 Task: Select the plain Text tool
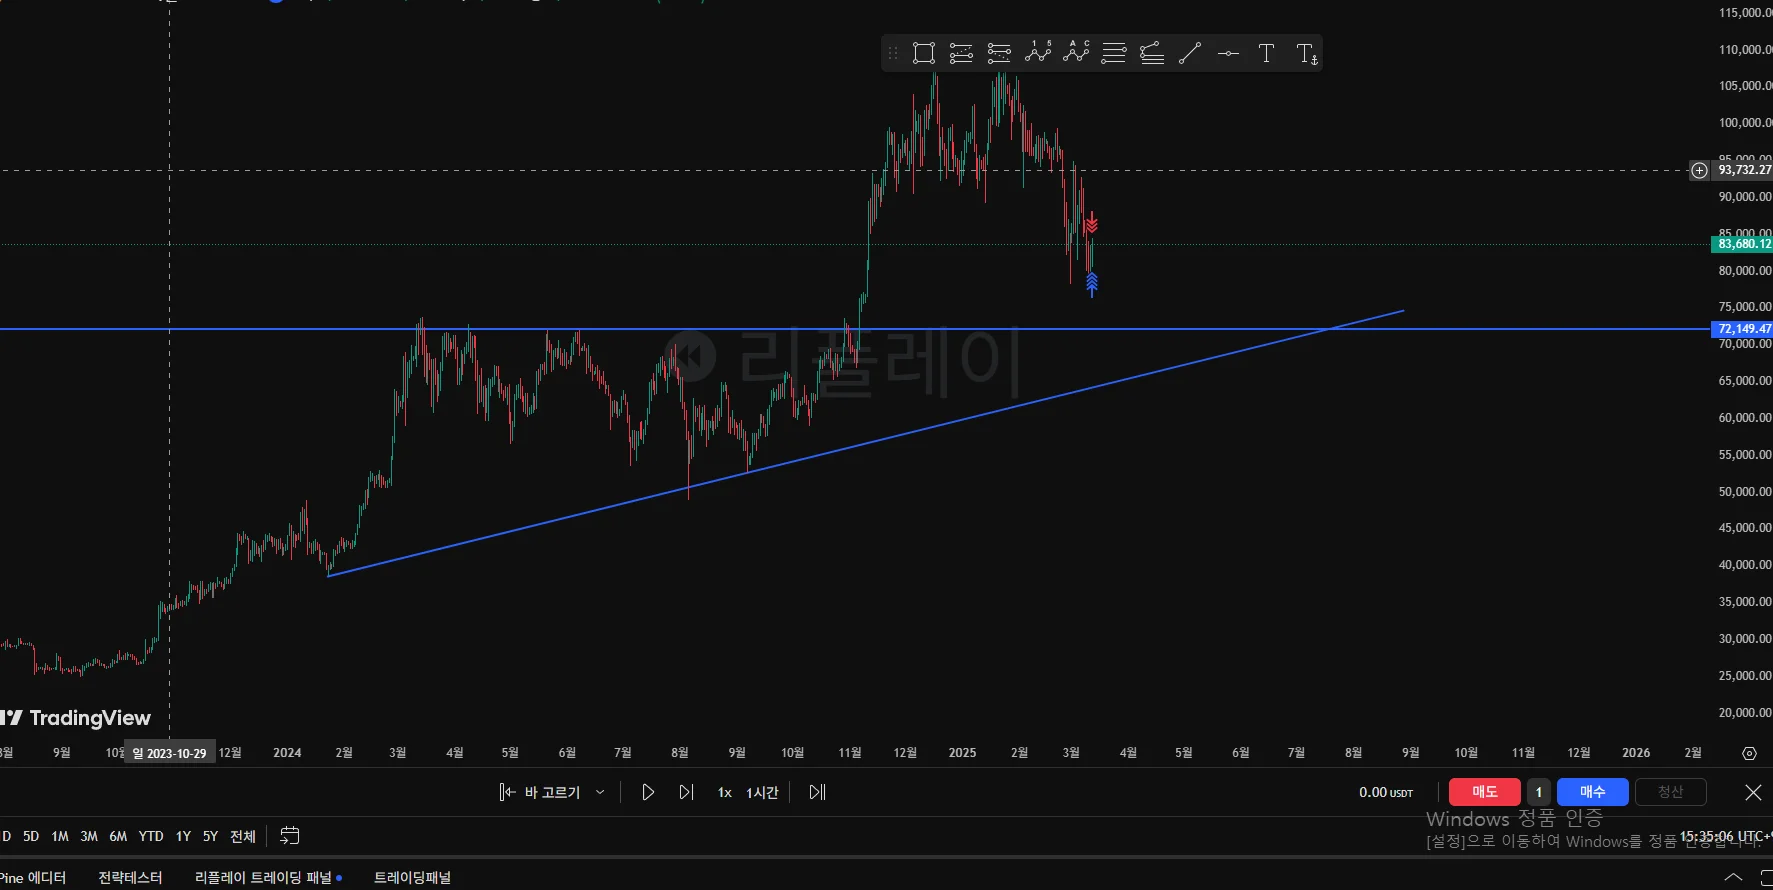(x=1266, y=53)
